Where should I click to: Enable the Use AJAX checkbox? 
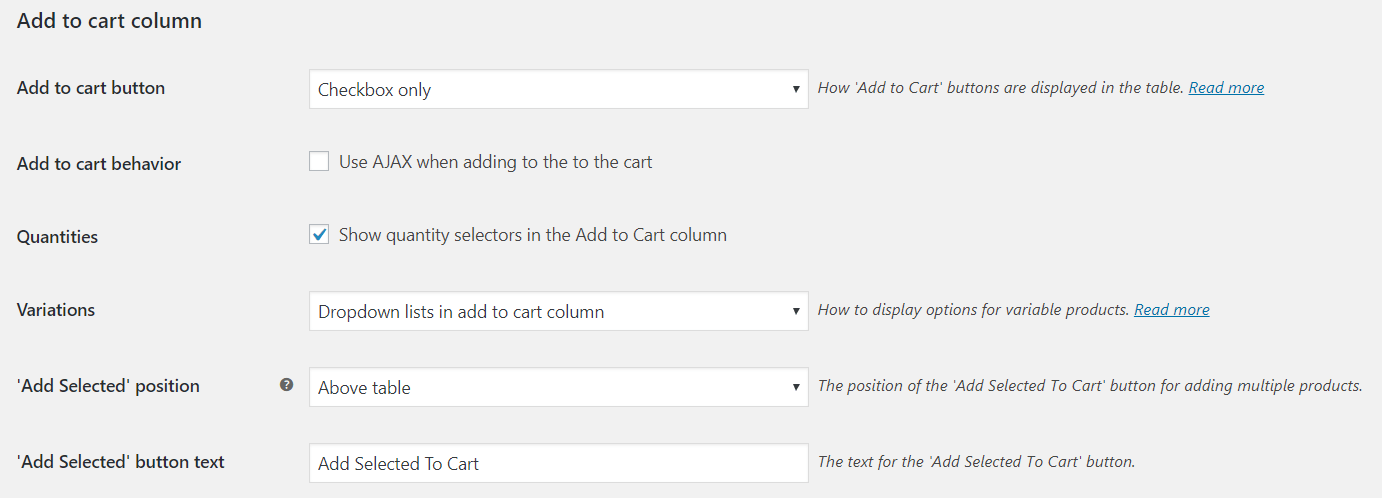[319, 161]
